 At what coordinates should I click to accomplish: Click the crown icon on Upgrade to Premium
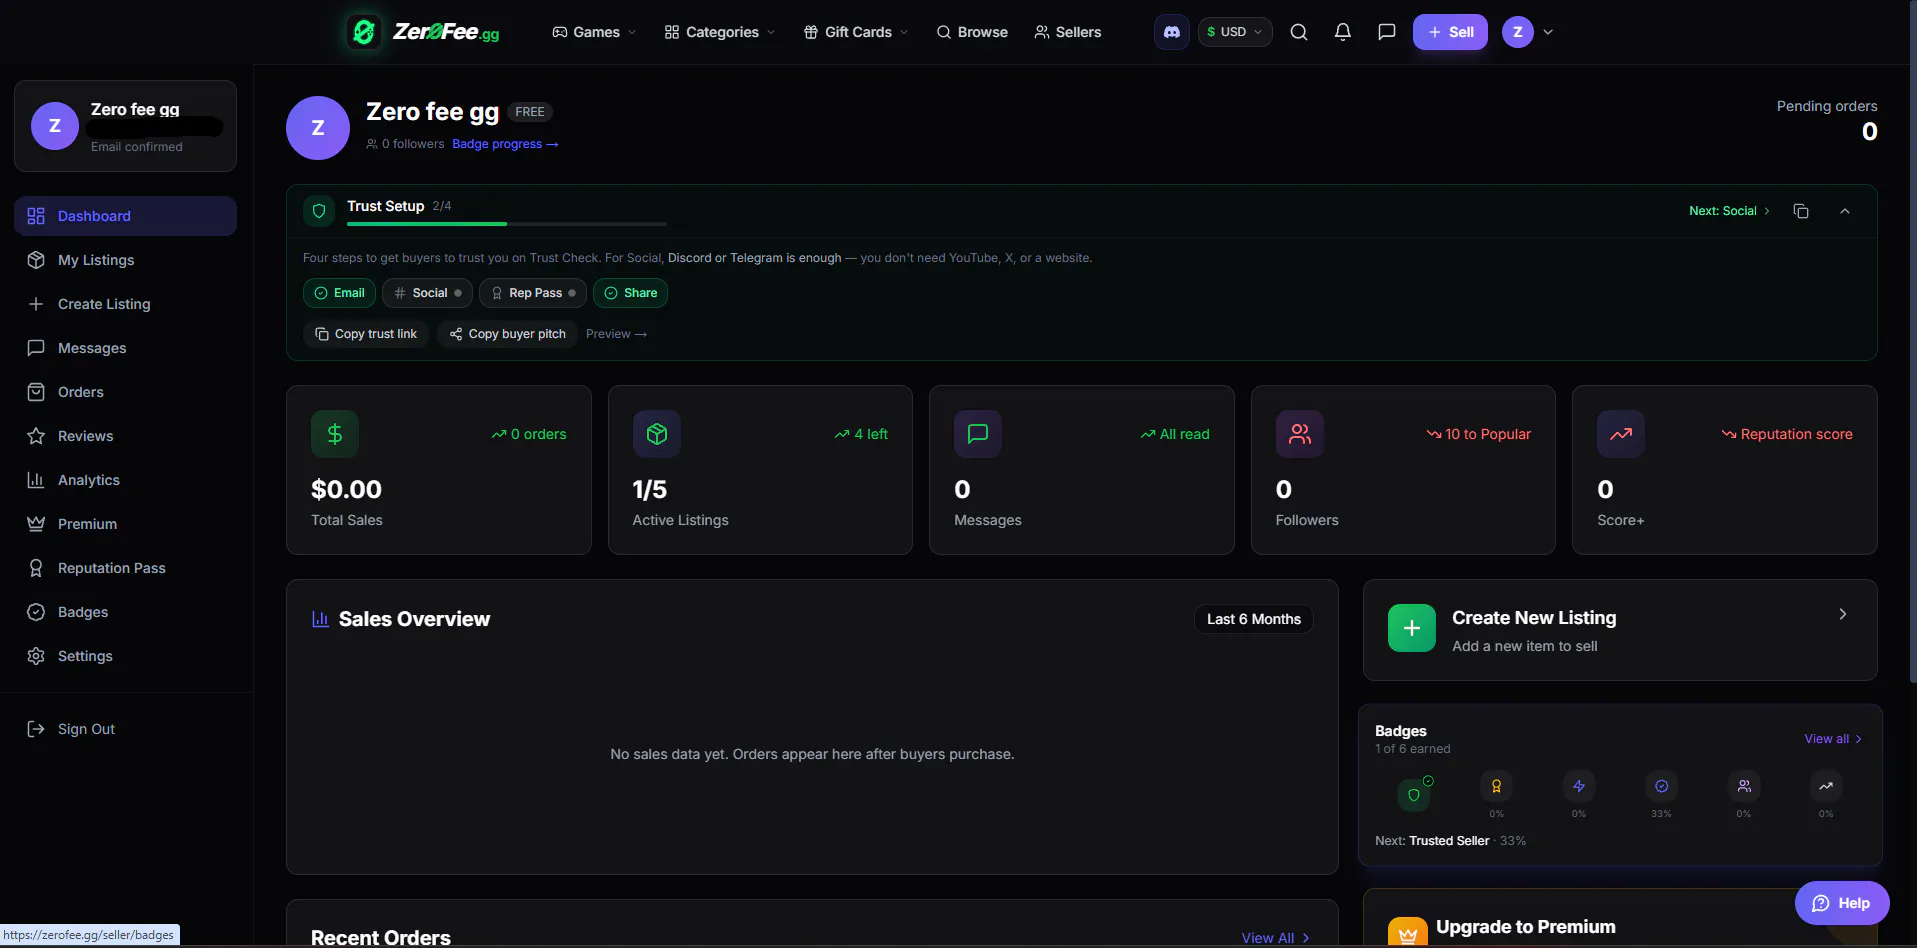[1408, 932]
